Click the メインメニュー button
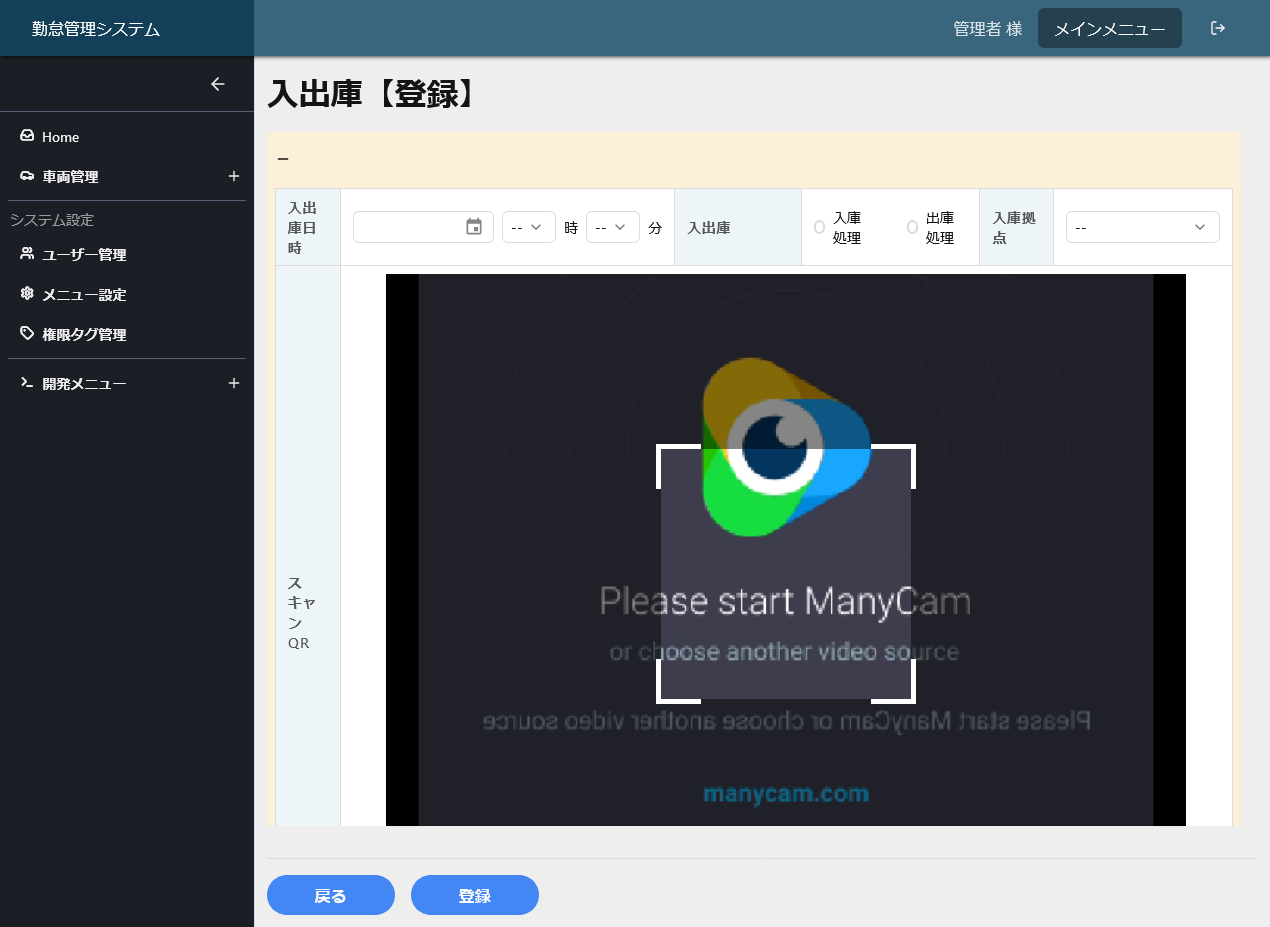 tap(1110, 28)
